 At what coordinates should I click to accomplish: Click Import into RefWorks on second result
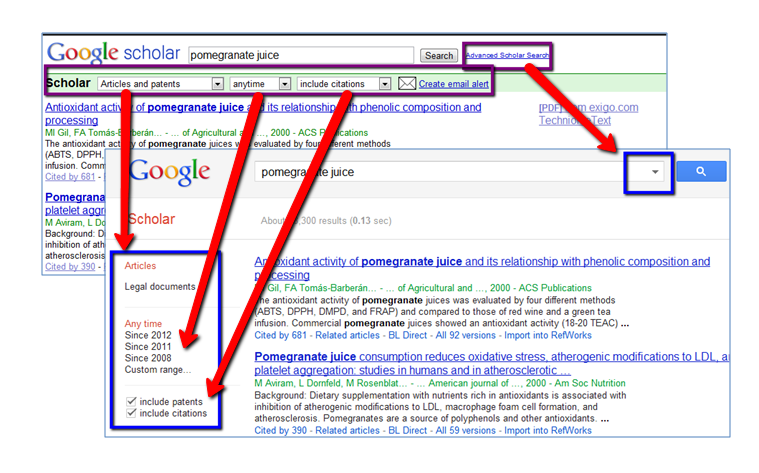click(548, 430)
